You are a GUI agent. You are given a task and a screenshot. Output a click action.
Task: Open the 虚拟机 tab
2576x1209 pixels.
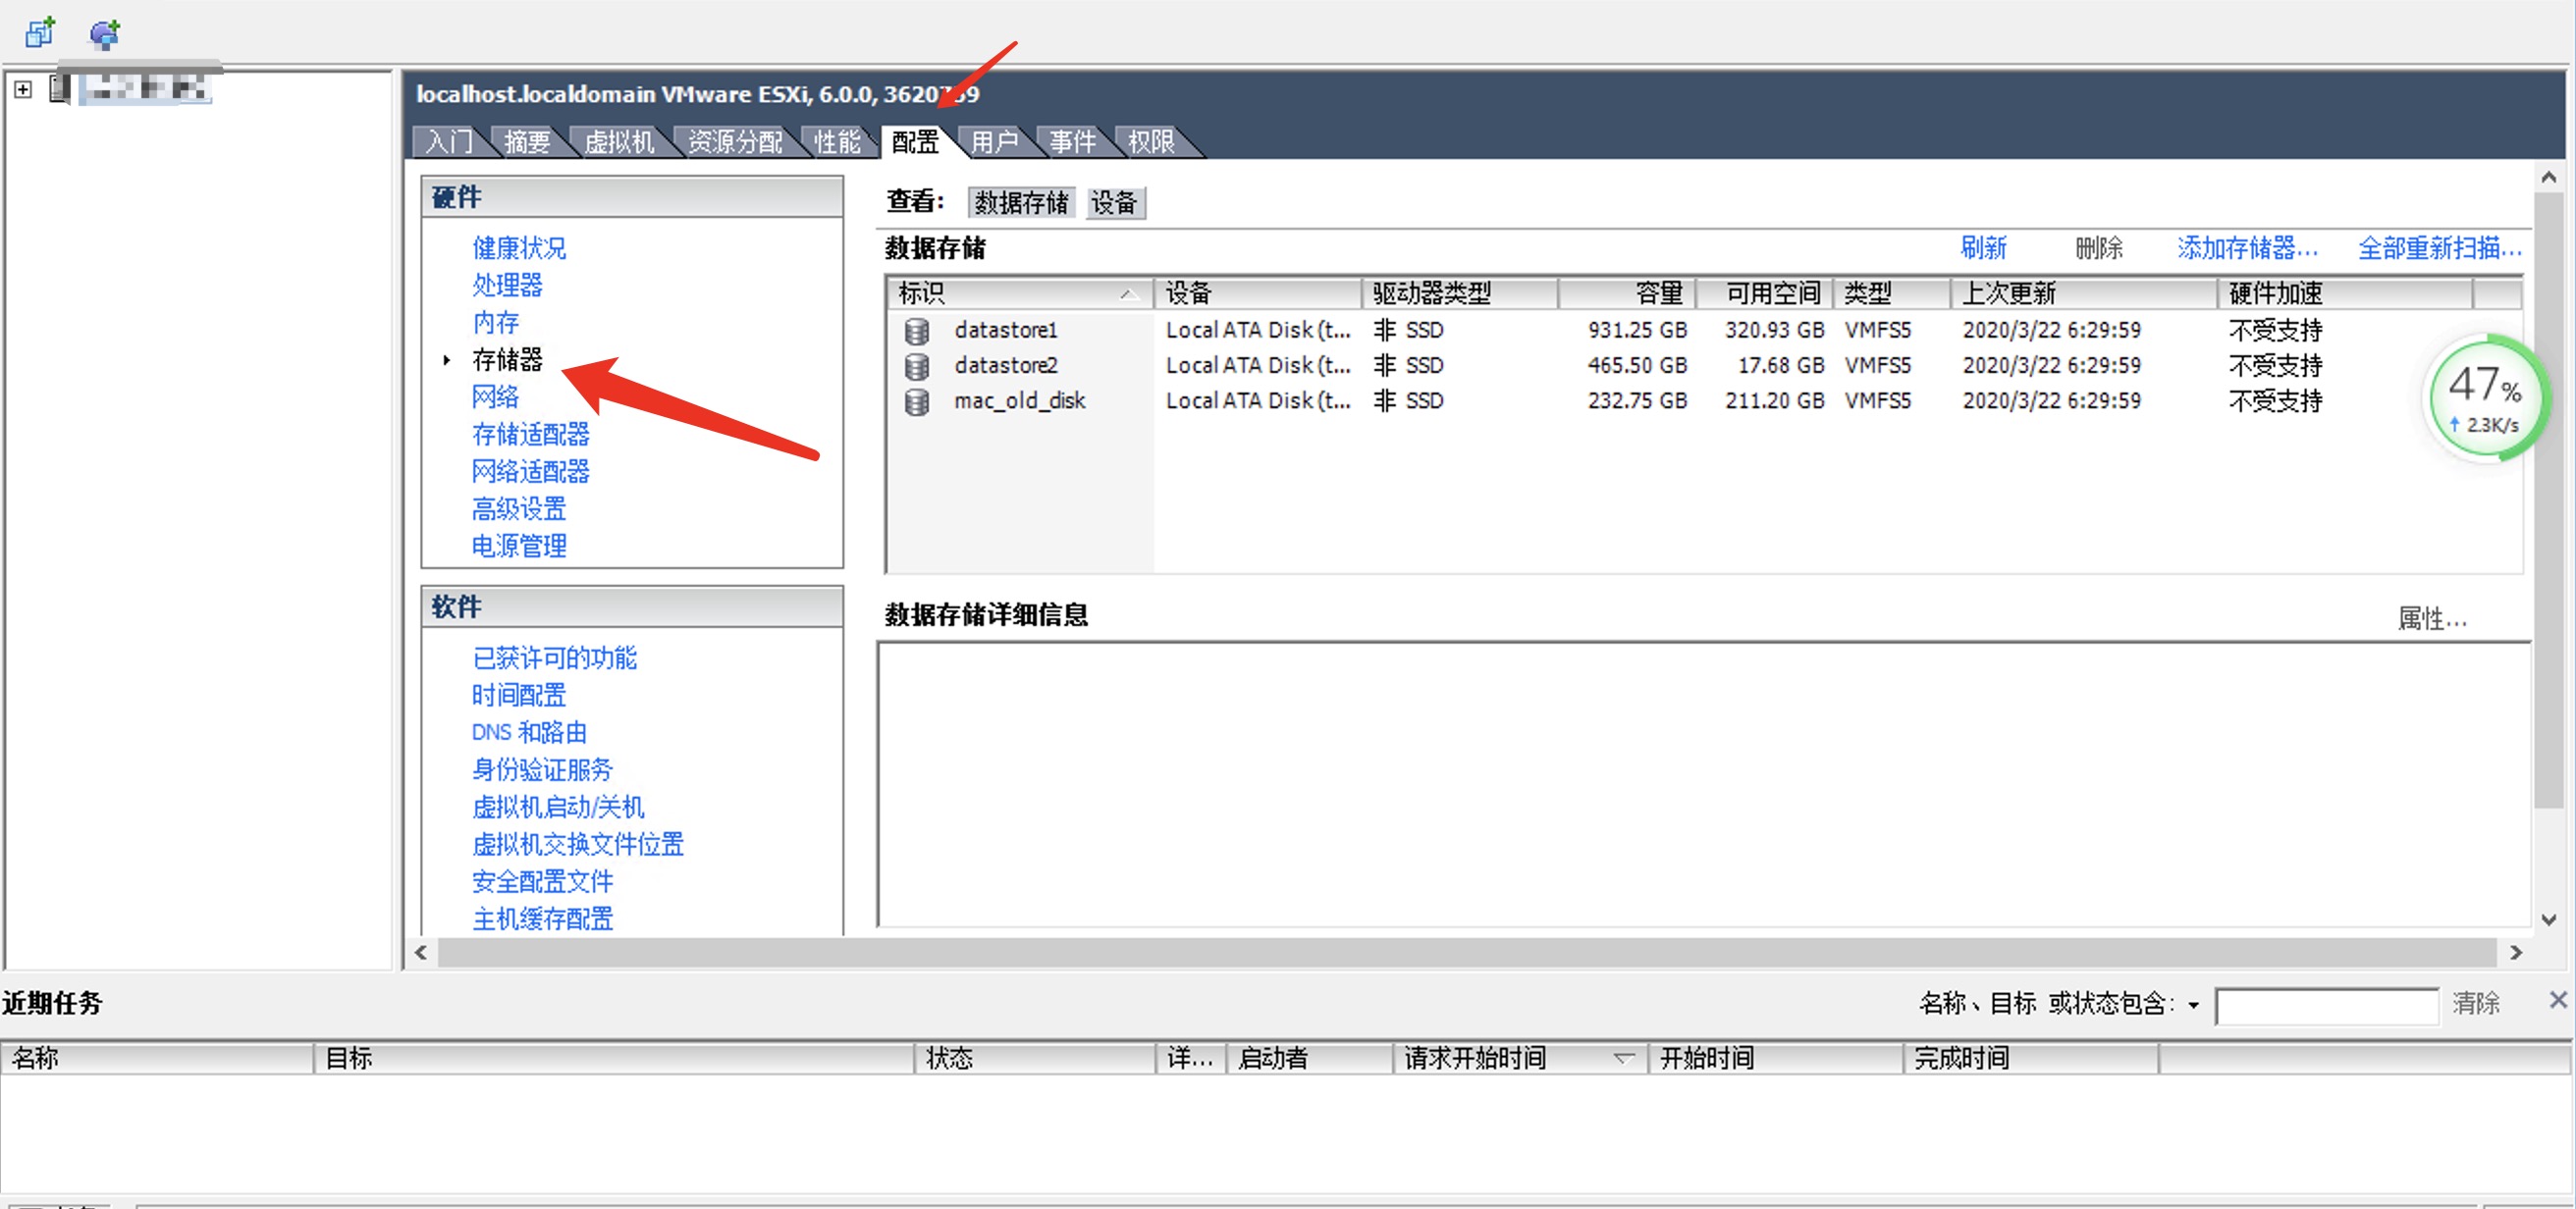pyautogui.click(x=619, y=142)
